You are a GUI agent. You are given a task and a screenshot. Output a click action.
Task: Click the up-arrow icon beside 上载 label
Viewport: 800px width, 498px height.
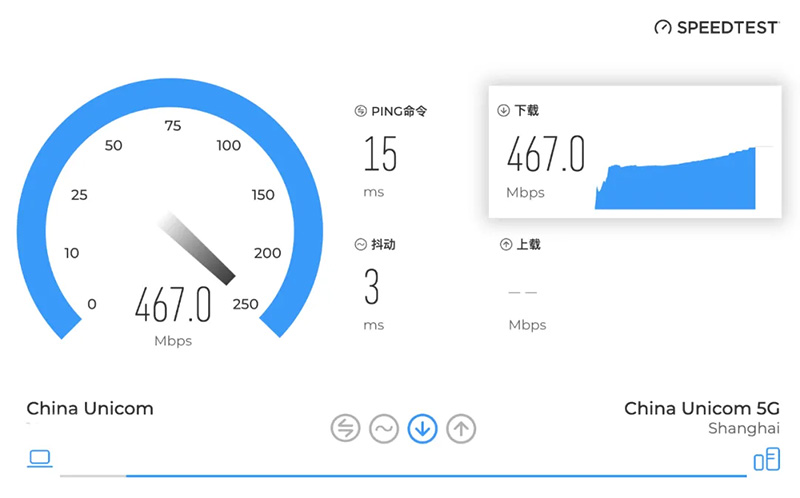point(505,244)
